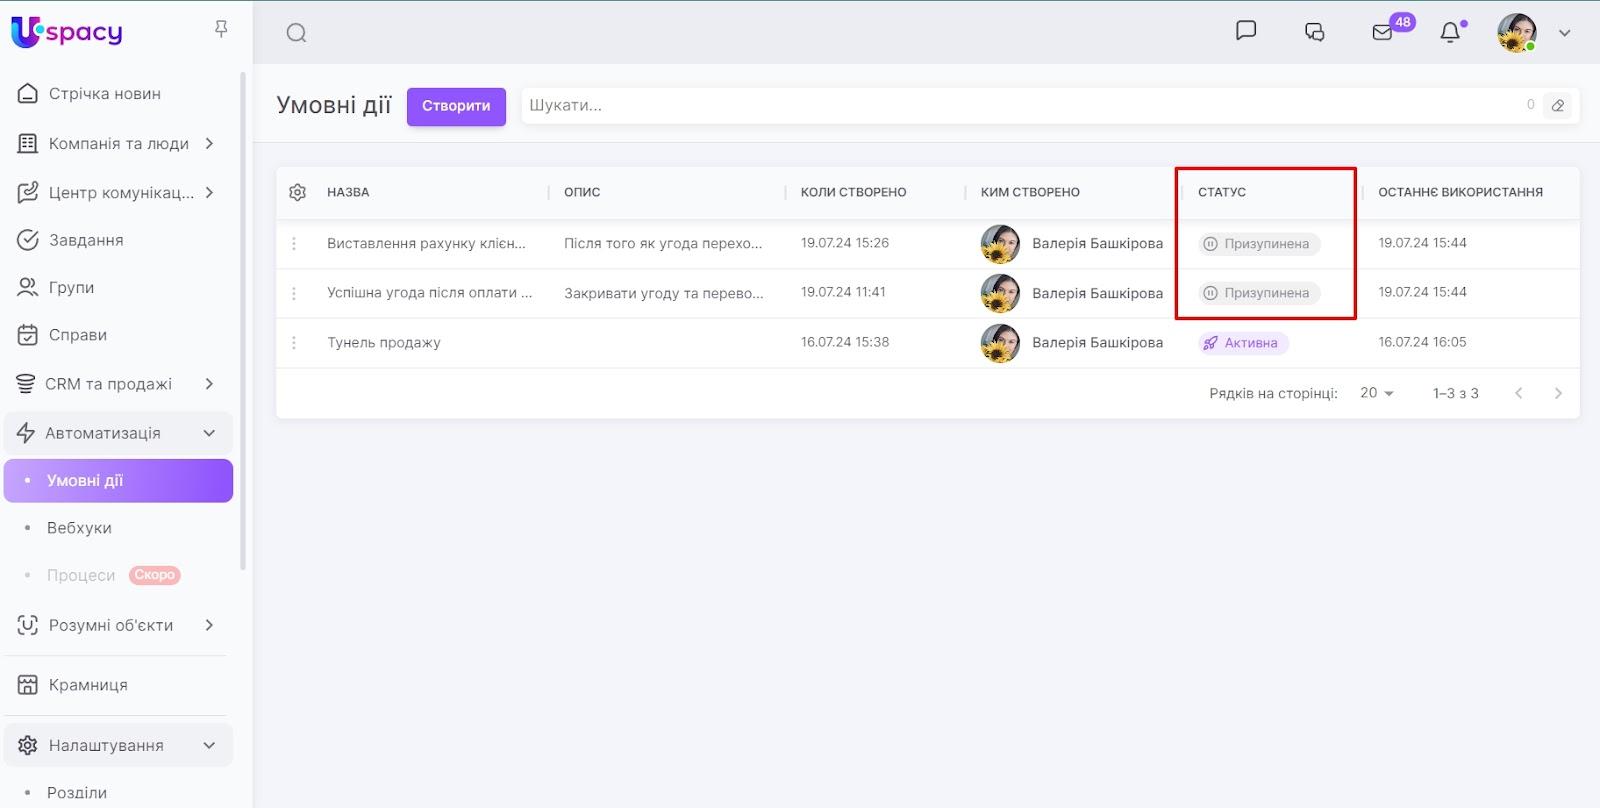Click the eraser icon to clear search
1600x808 pixels.
[1557, 106]
